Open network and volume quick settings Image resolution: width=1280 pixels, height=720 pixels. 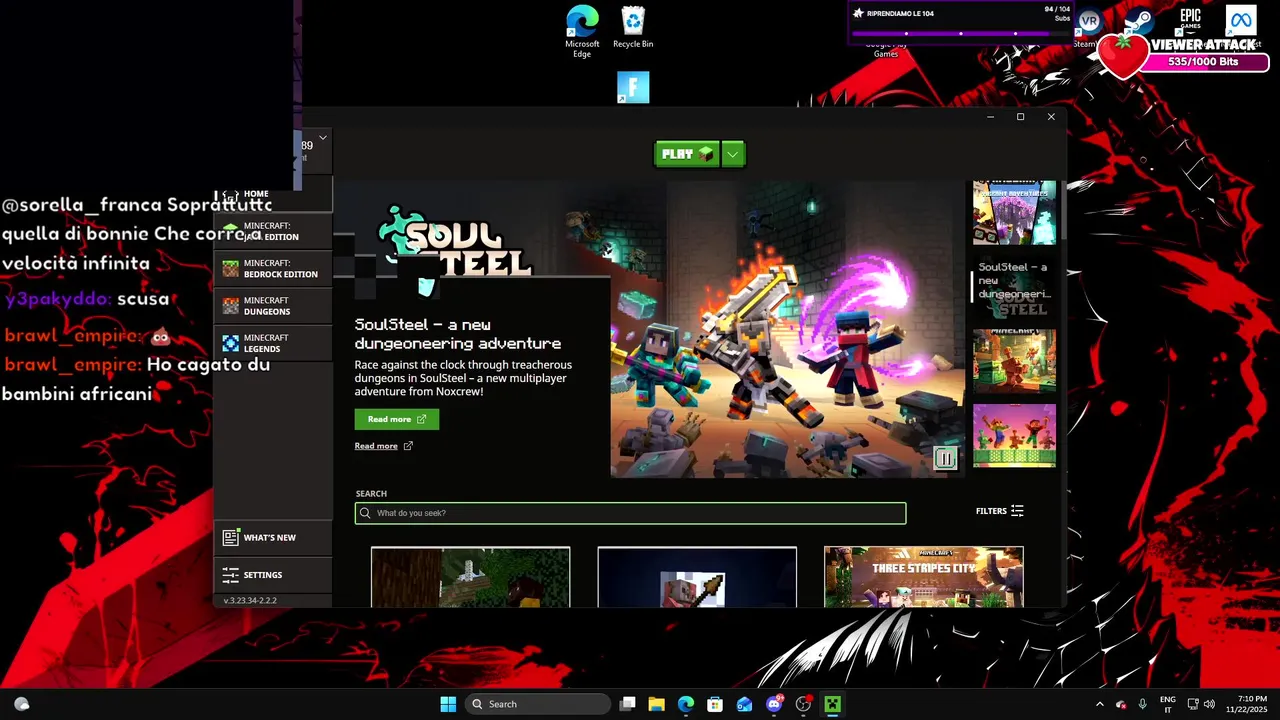point(1201,704)
